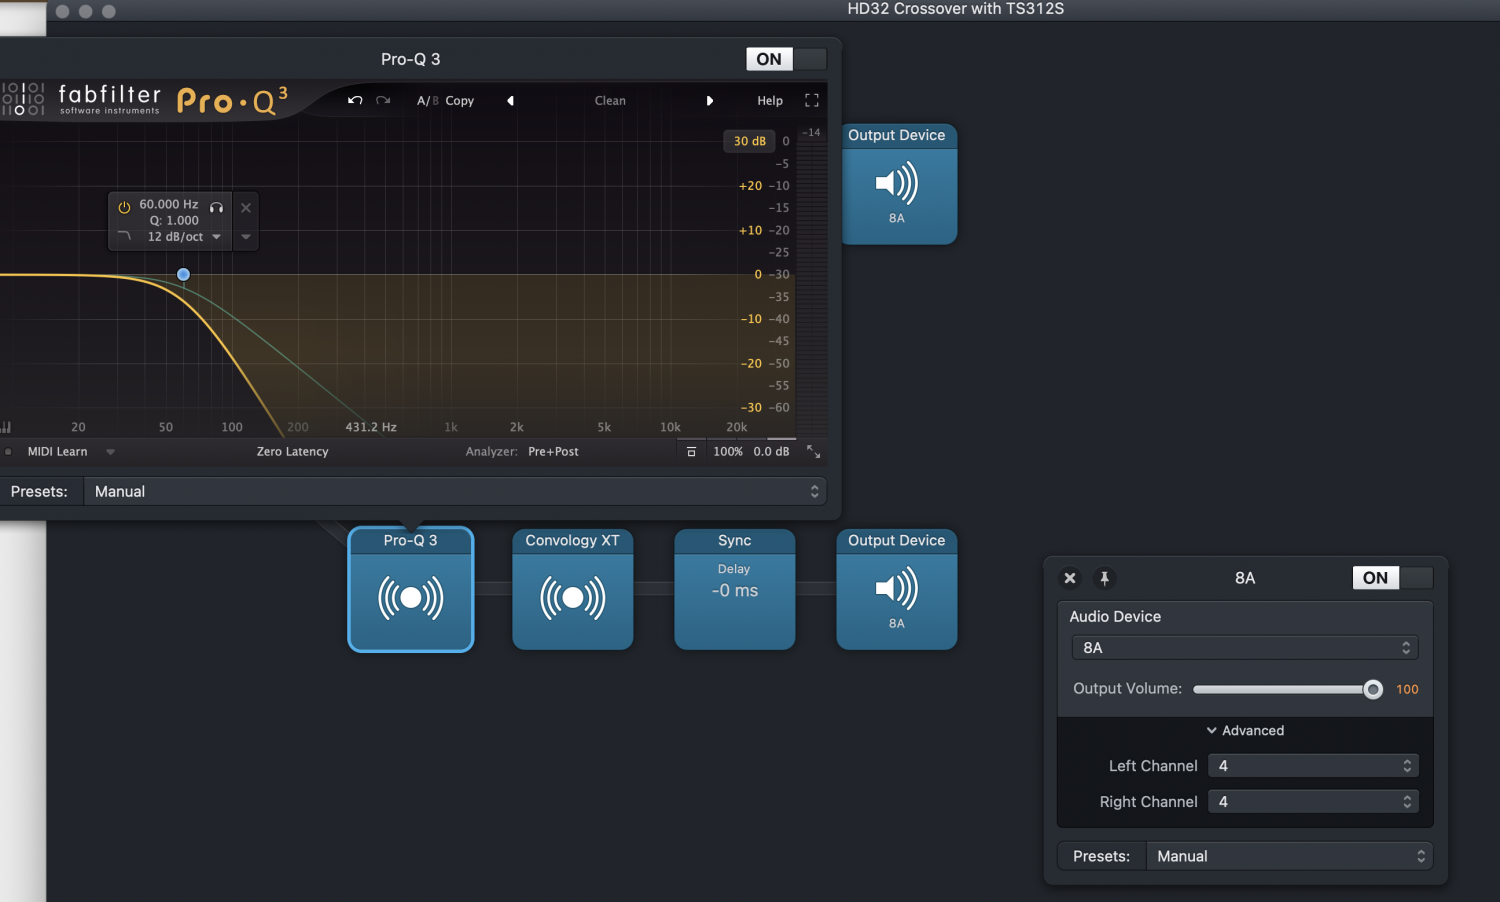Screen dimensions: 1500x902
Task: Delete the band with X button
Action: coord(246,208)
